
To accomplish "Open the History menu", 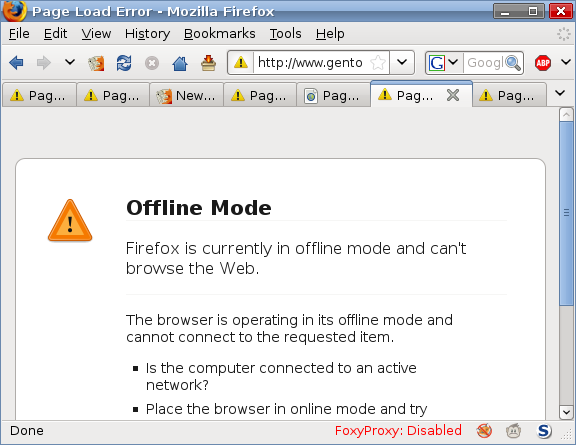I will click(147, 34).
